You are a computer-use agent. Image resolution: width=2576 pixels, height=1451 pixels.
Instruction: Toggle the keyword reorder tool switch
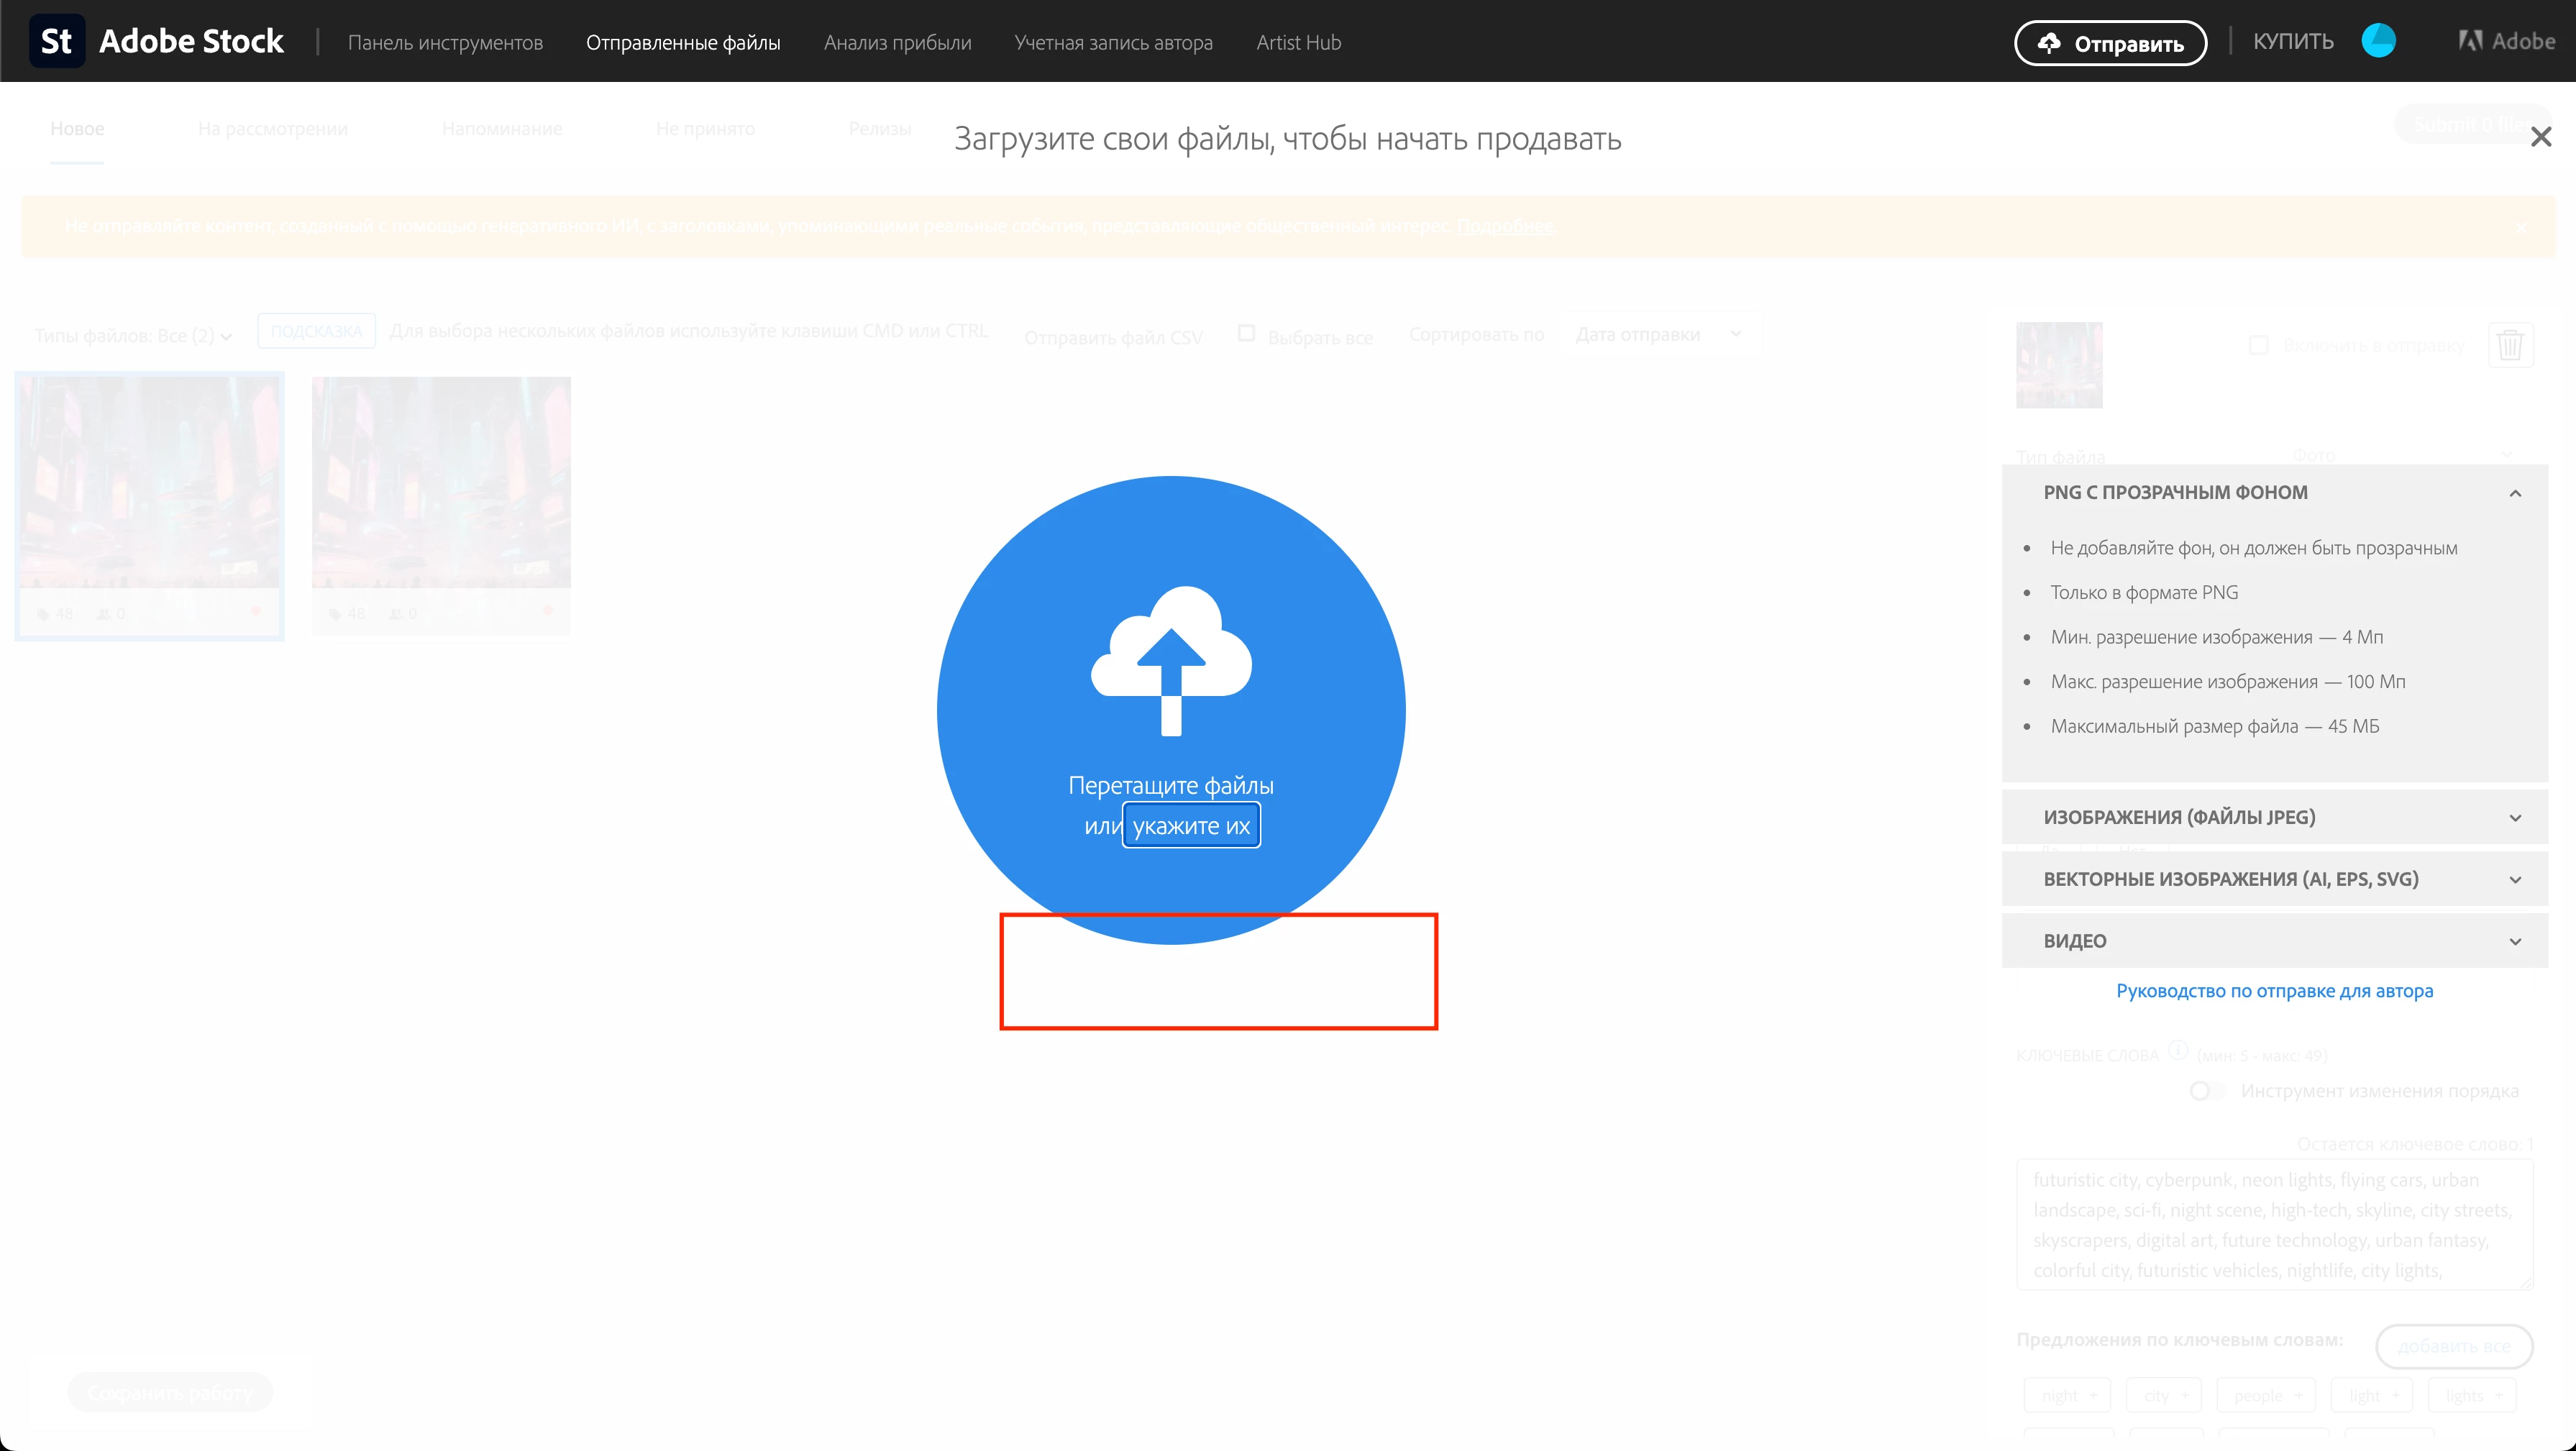pyautogui.click(x=2207, y=1091)
